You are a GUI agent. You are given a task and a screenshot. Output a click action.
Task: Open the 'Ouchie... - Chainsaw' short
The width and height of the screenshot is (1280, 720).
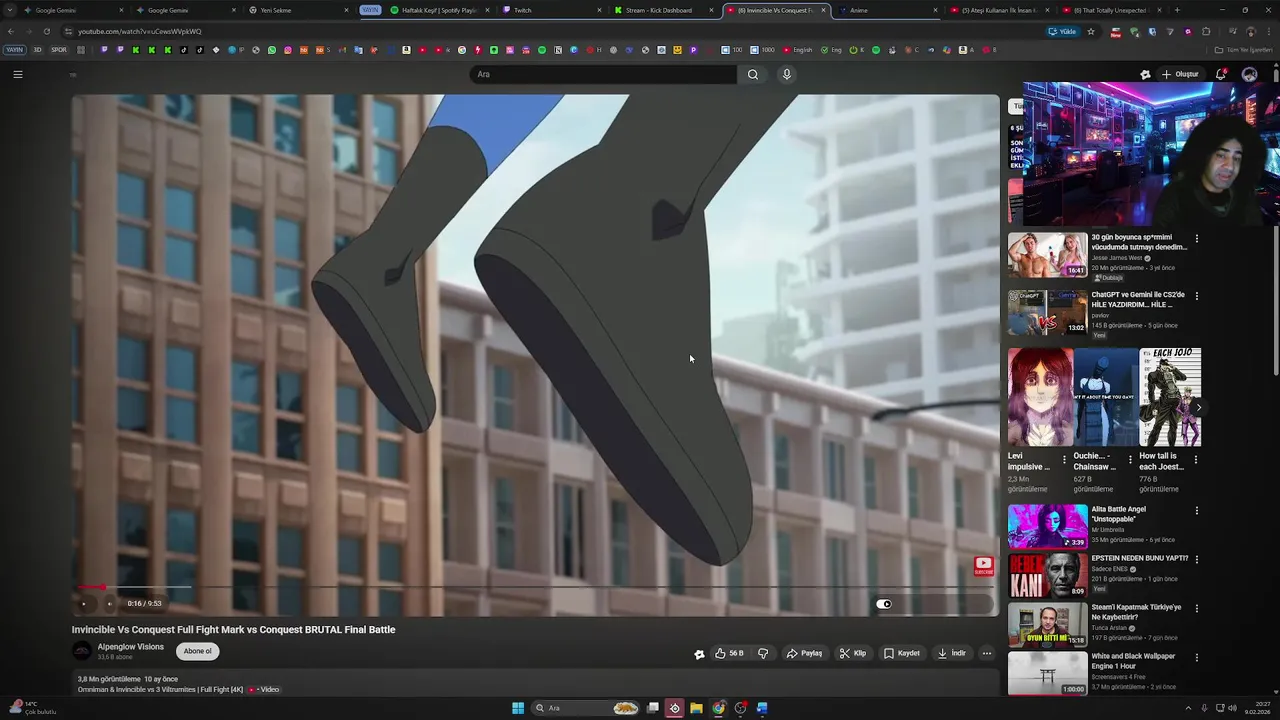(x=1106, y=397)
